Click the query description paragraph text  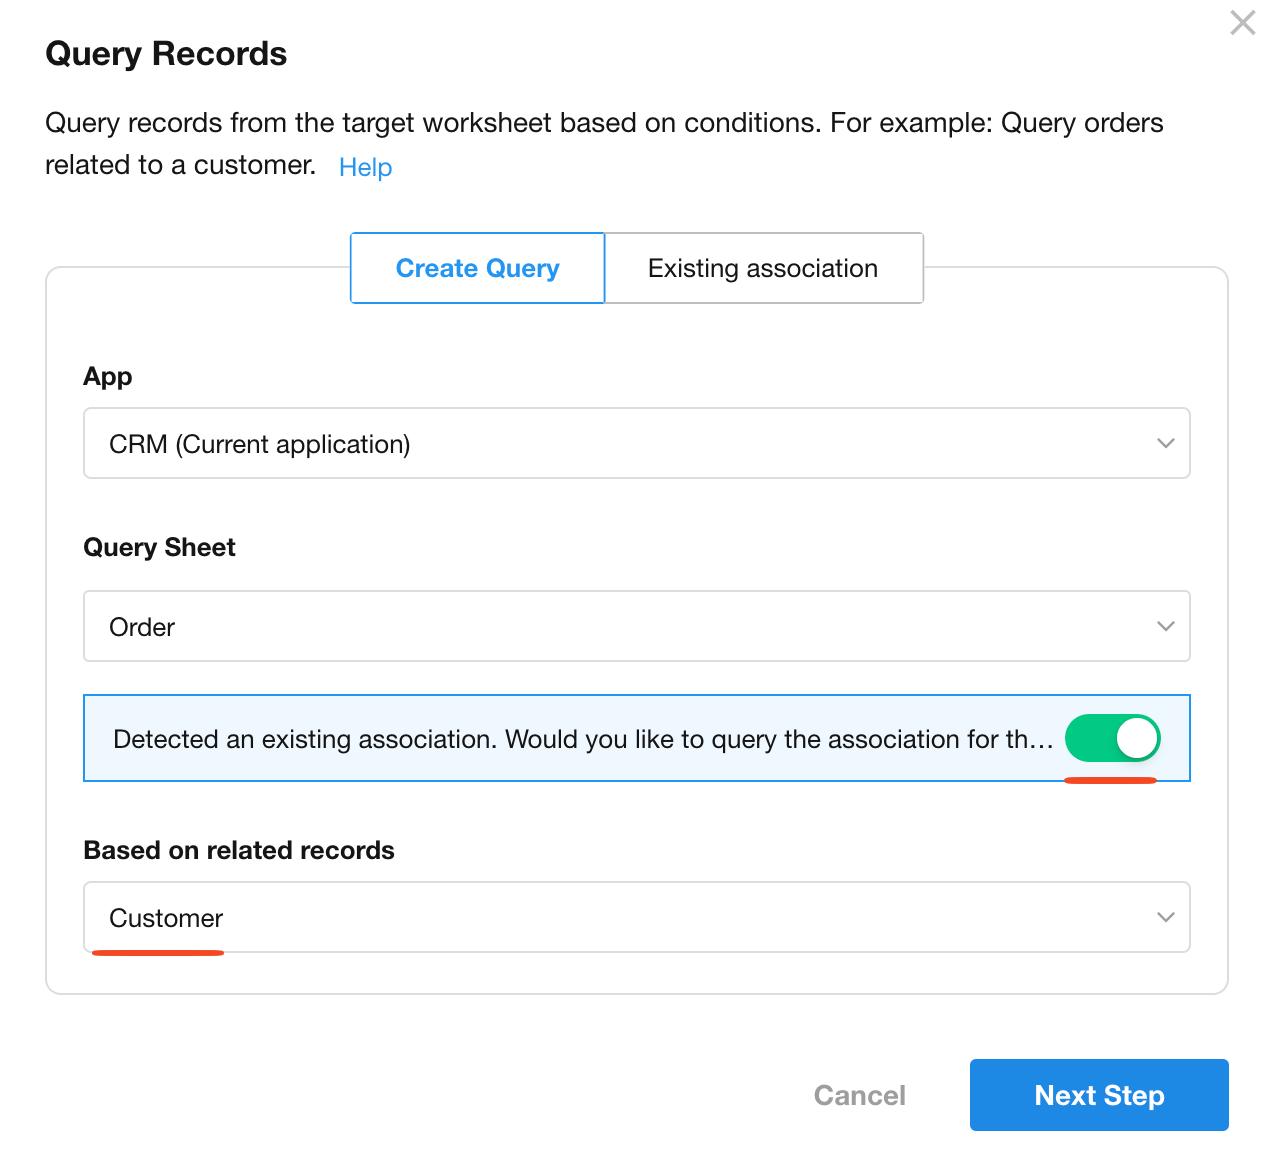pyautogui.click(x=604, y=124)
